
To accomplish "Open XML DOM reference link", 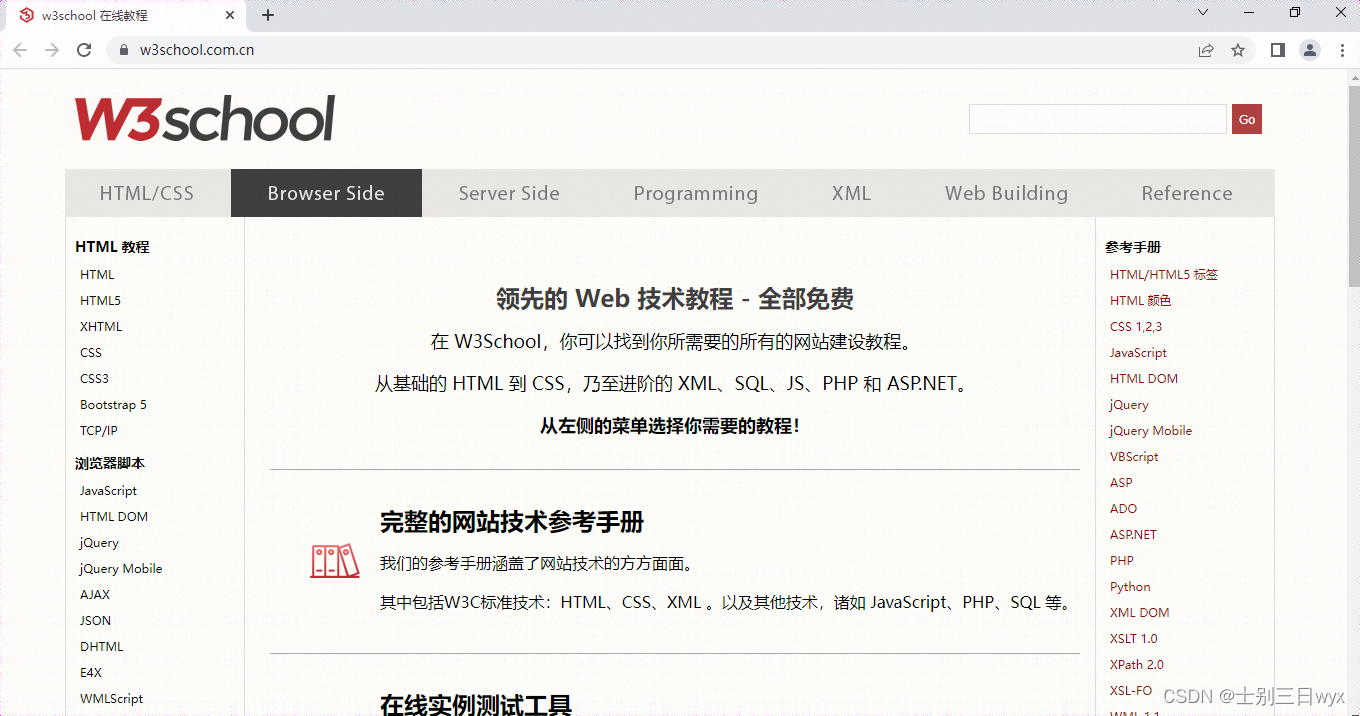I will [x=1140, y=613].
